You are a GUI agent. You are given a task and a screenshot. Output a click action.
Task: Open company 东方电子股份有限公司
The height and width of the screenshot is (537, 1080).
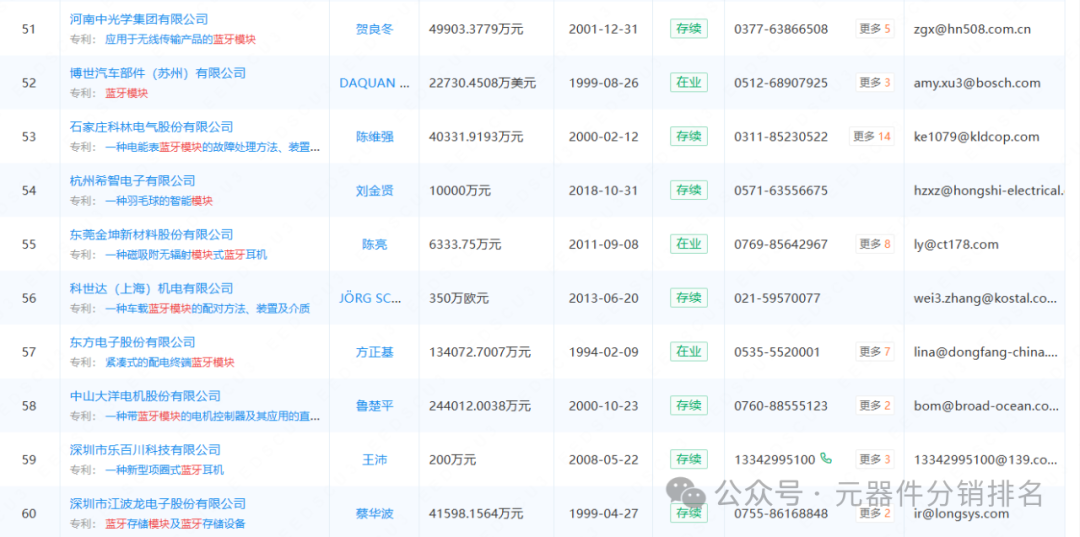[x=133, y=341]
